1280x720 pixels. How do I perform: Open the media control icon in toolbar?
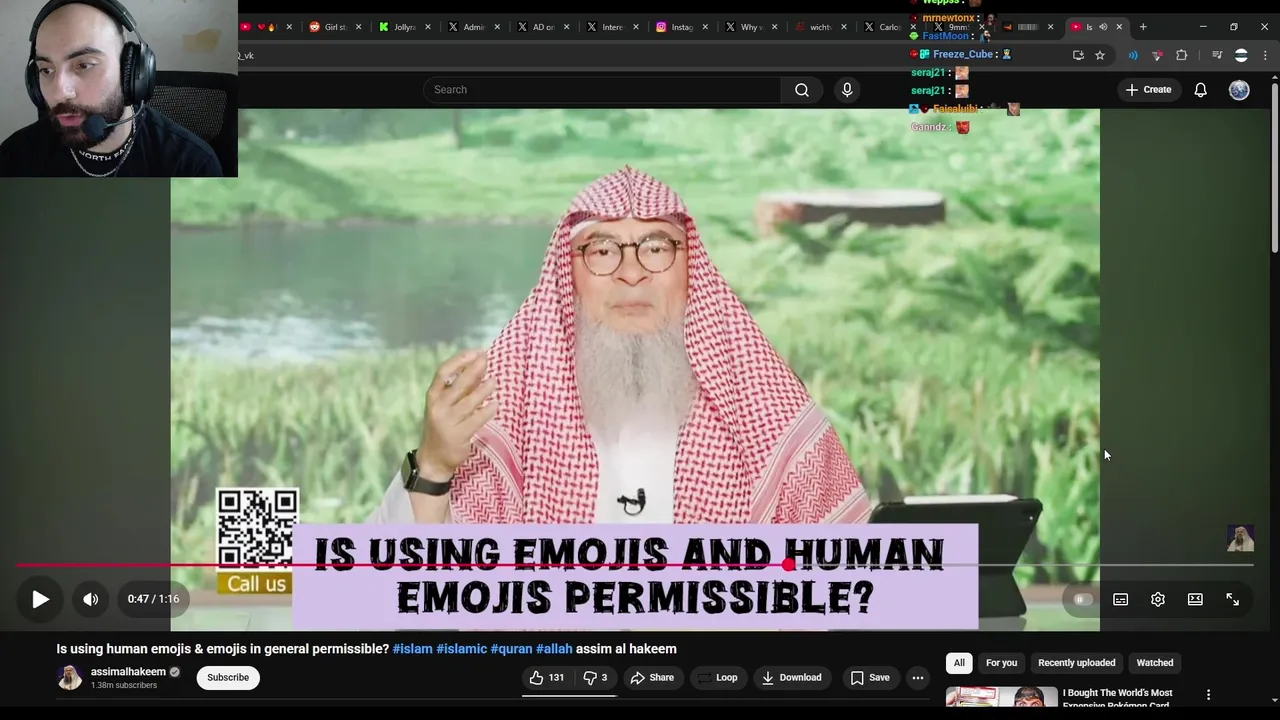pos(1217,55)
